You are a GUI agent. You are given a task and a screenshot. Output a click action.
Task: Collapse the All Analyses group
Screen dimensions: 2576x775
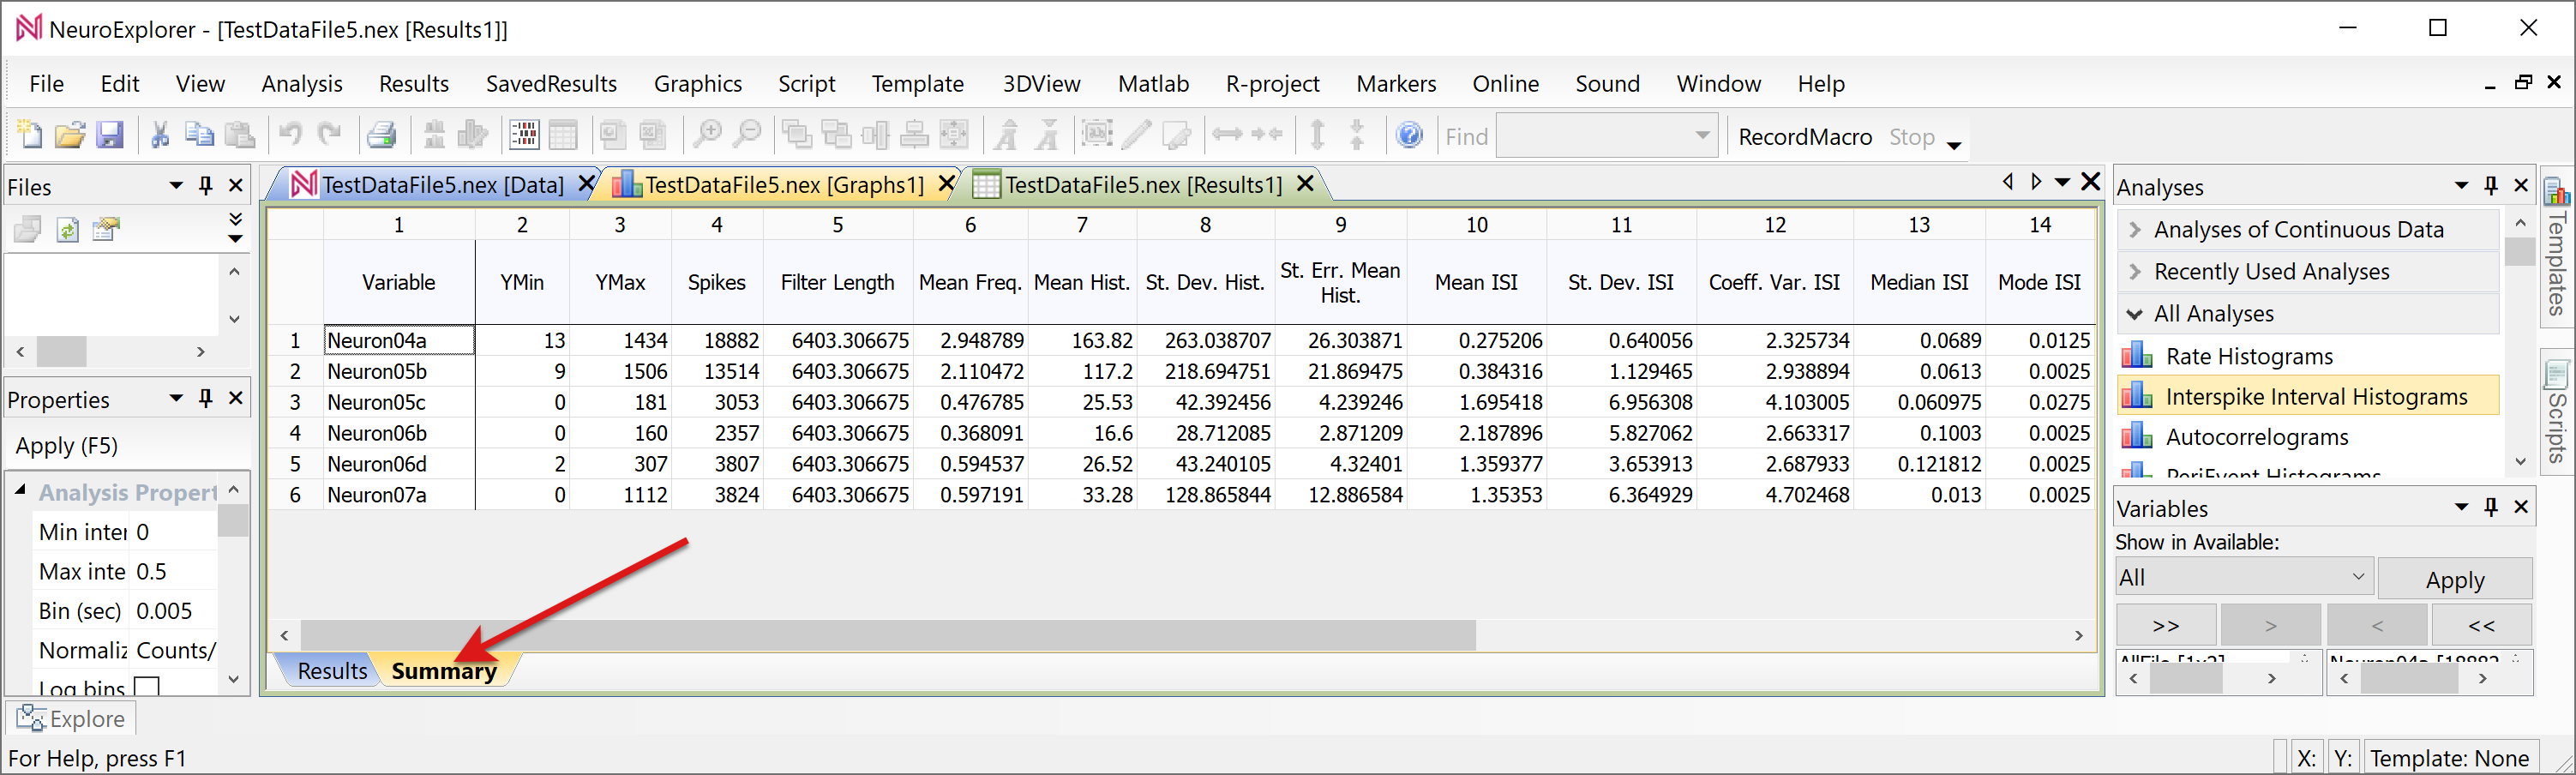(2135, 314)
